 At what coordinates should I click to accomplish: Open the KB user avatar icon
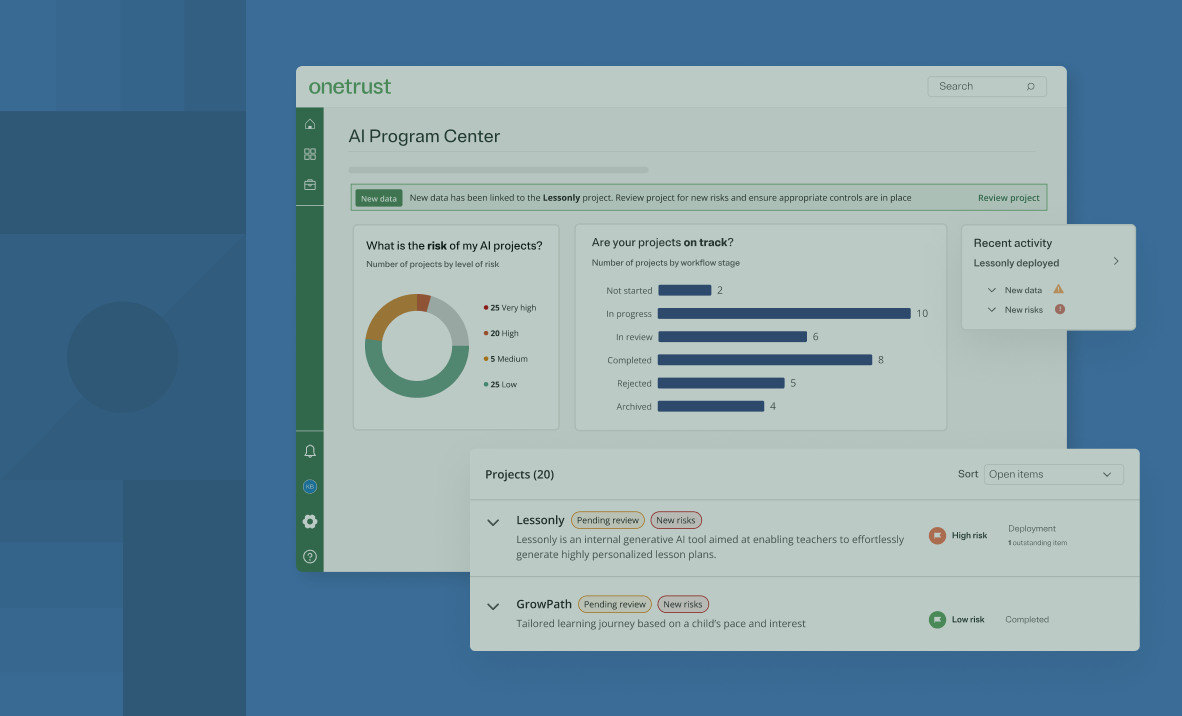pyautogui.click(x=310, y=486)
